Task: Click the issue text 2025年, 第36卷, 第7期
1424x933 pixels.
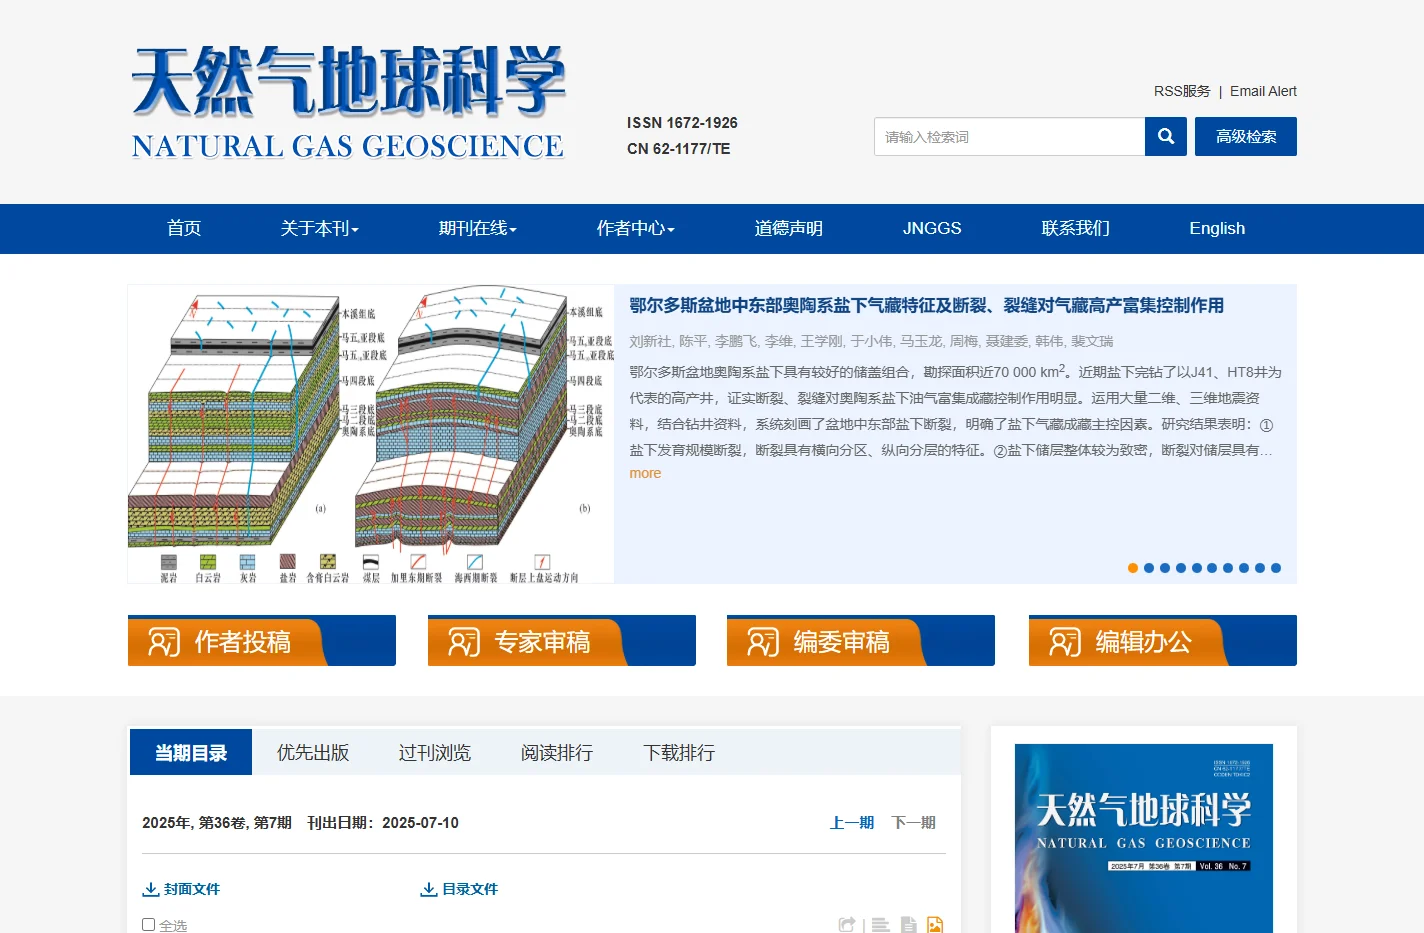Action: pos(217,823)
